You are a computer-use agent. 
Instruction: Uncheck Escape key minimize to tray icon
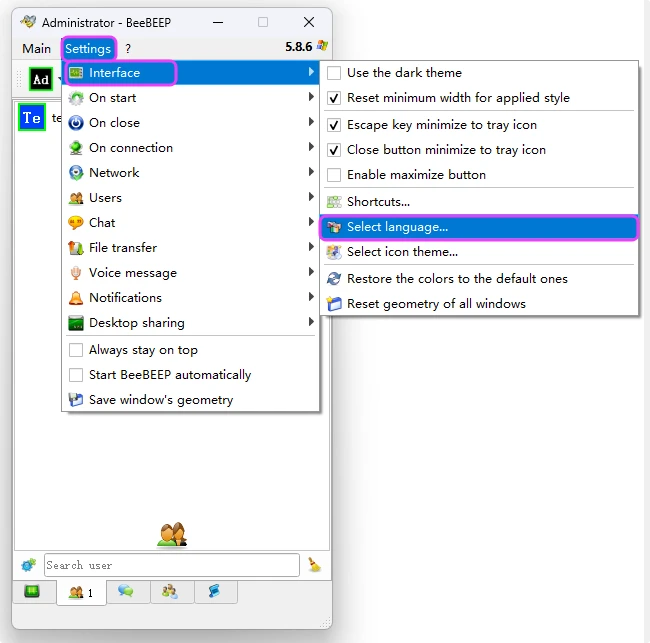[x=334, y=125]
